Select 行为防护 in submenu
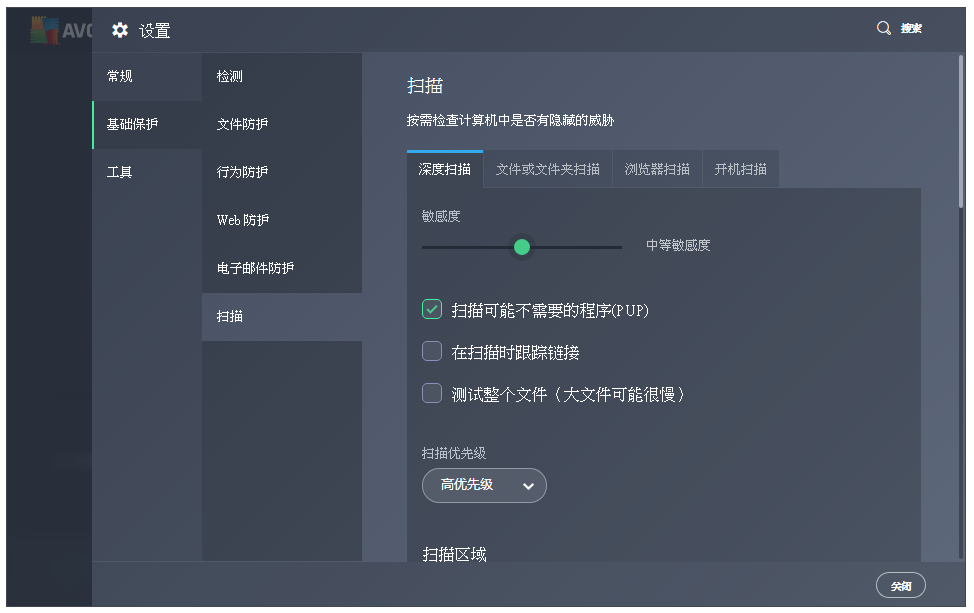This screenshot has height=613, width=974. (x=243, y=172)
